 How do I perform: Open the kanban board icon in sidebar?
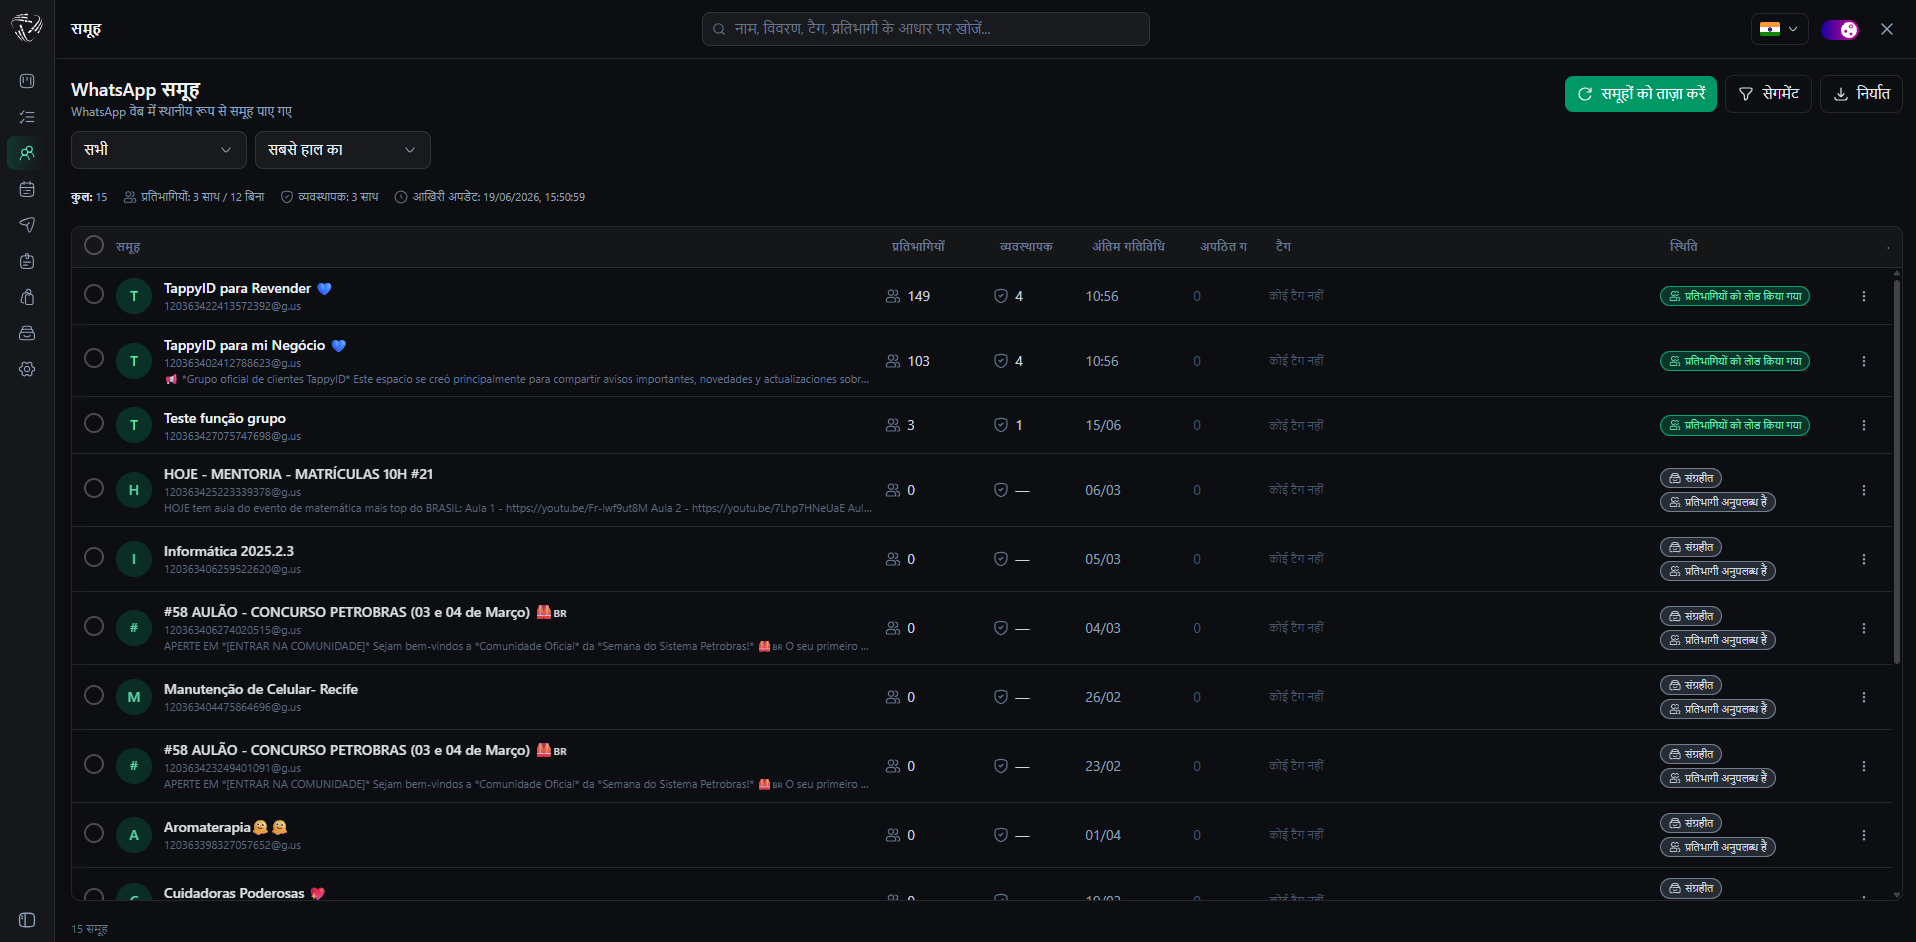tap(27, 81)
